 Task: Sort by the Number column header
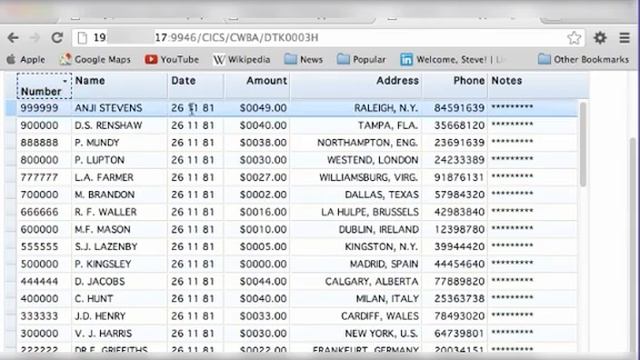[x=44, y=86]
